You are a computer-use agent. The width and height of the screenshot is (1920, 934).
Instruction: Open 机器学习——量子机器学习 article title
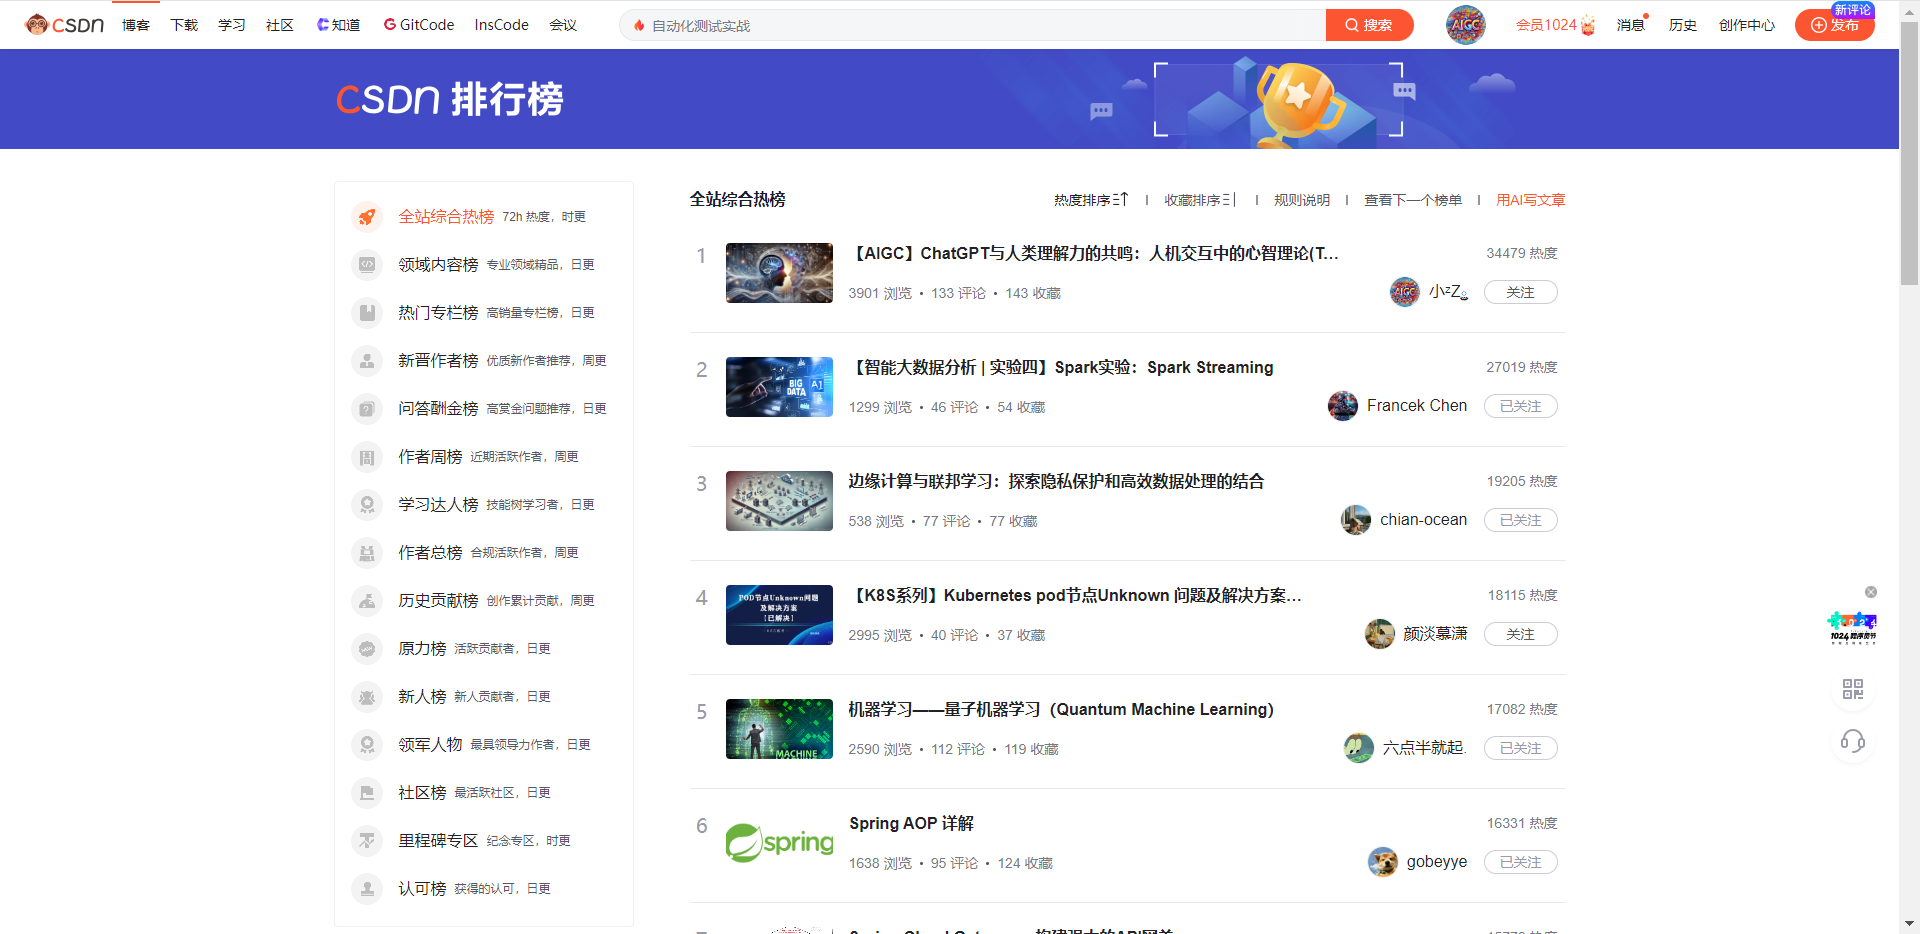[x=1061, y=709]
